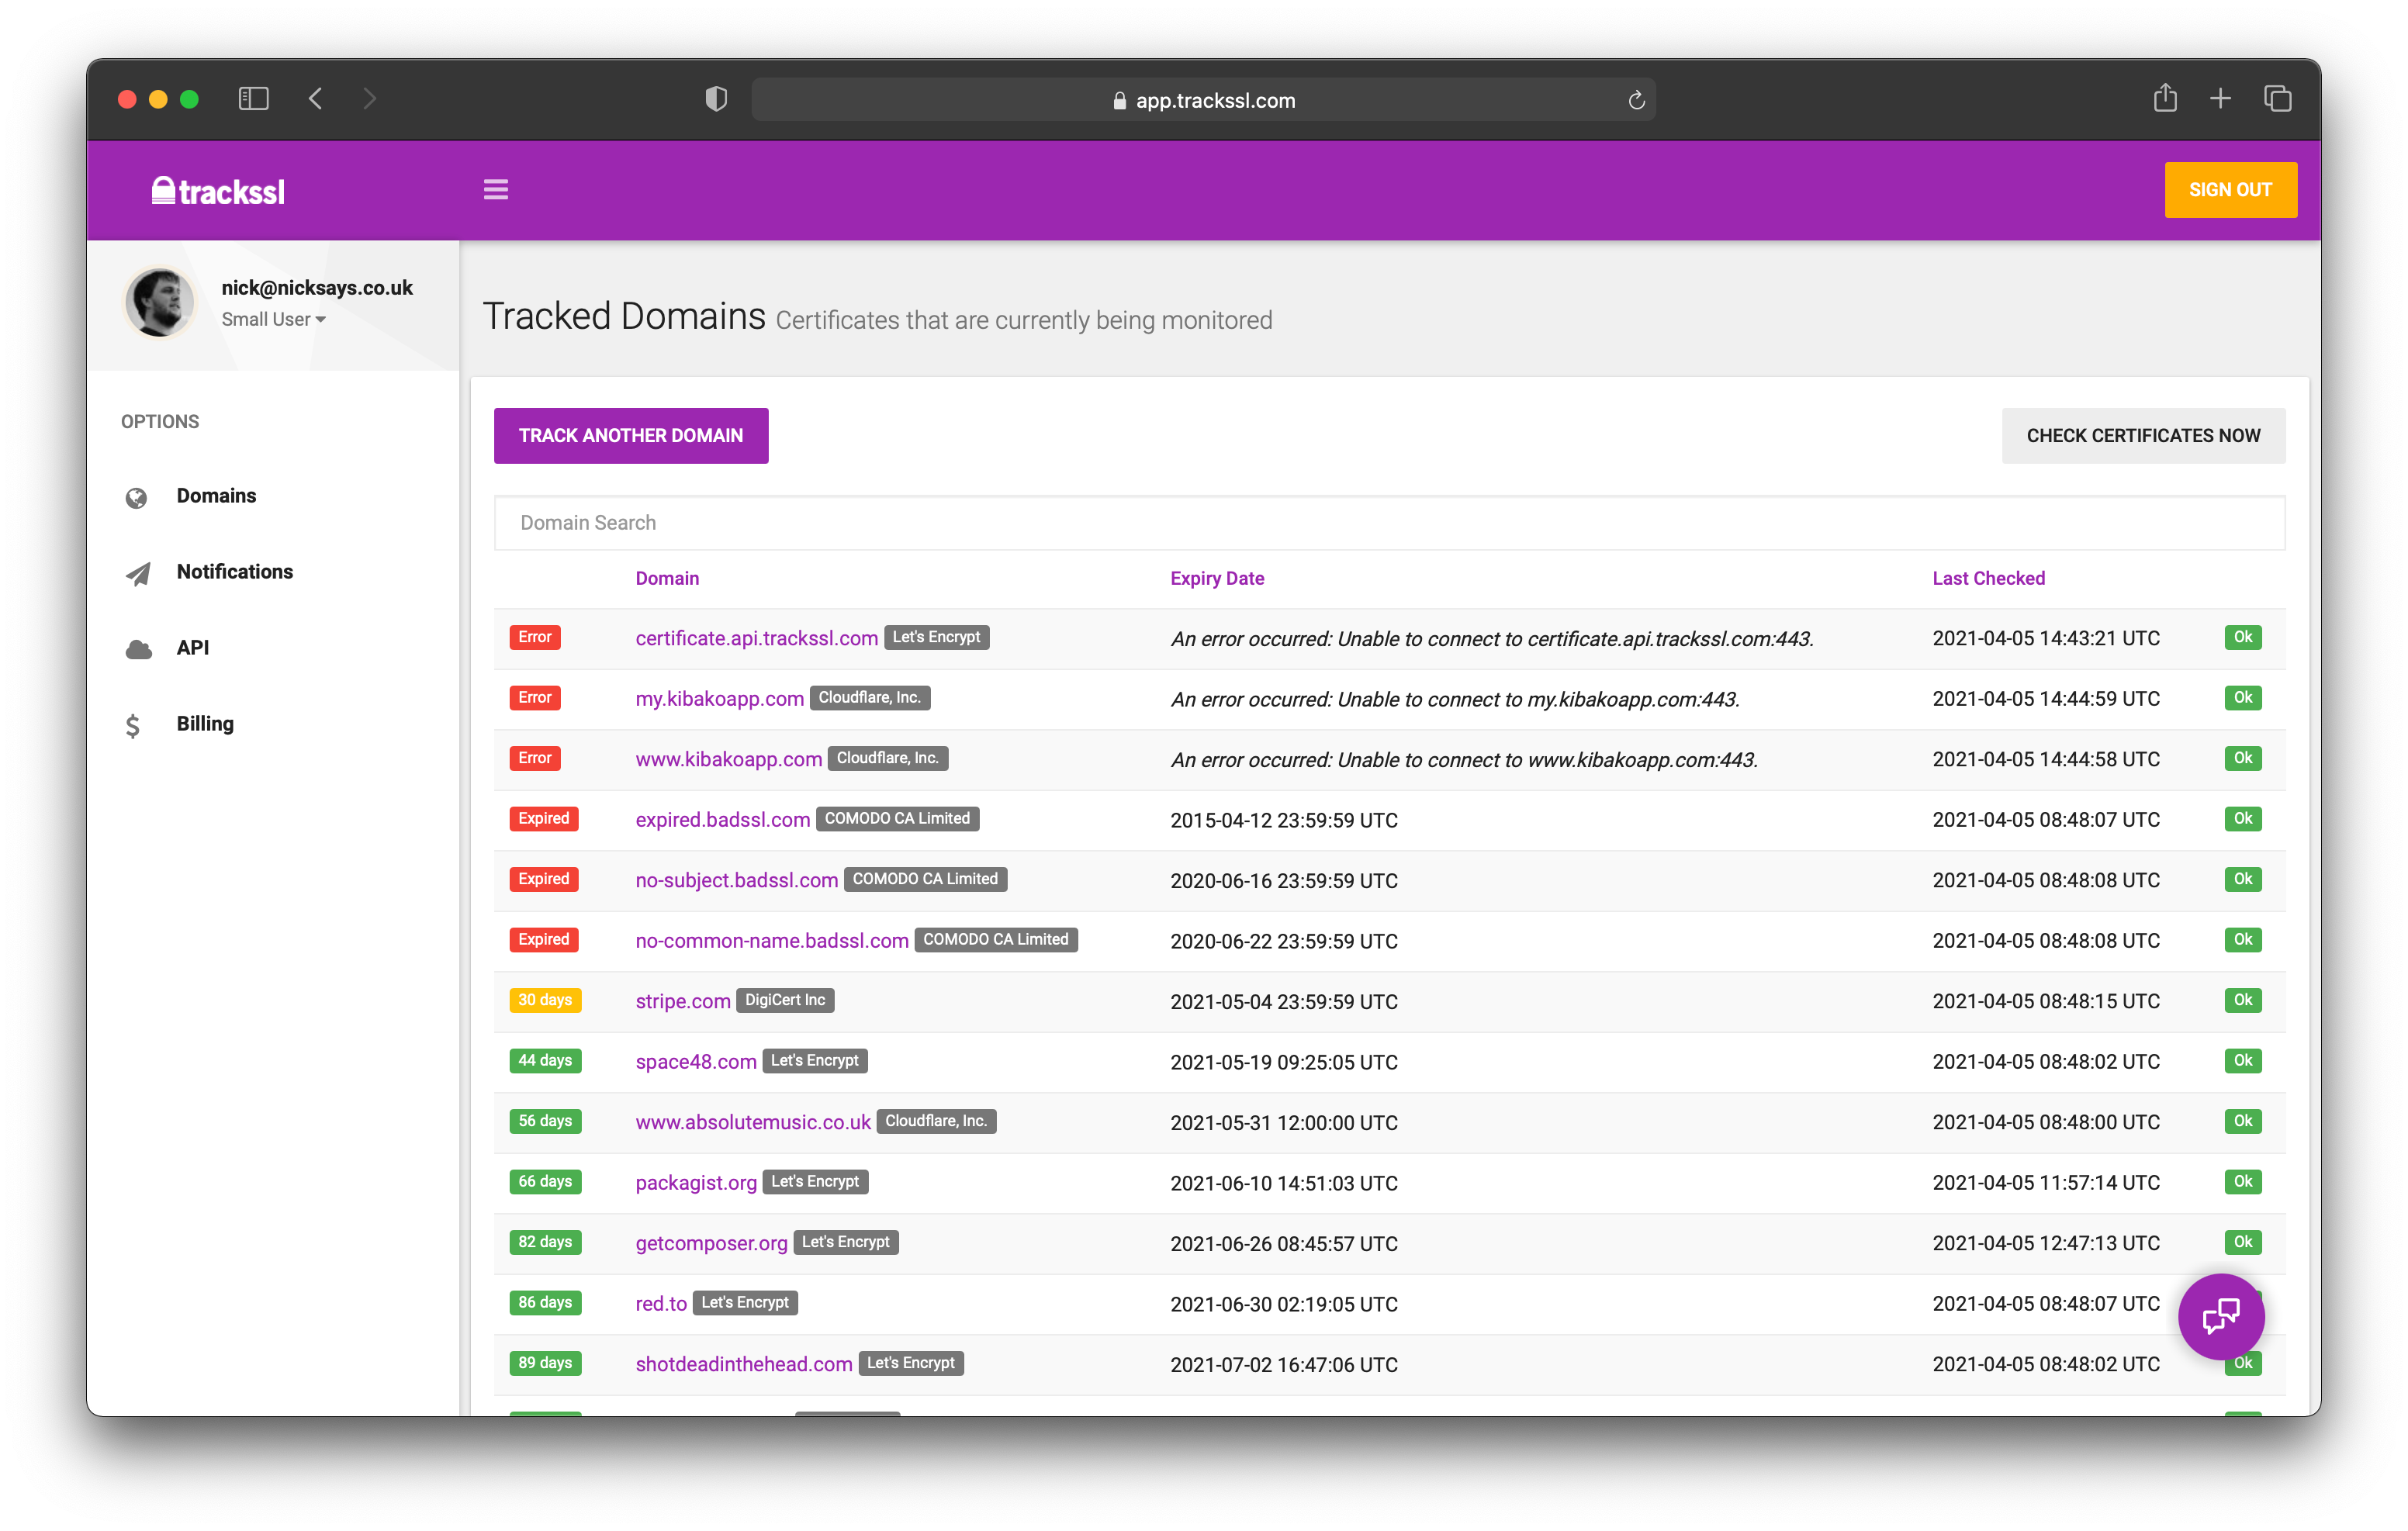Click the Safari address bar

point(1203,100)
